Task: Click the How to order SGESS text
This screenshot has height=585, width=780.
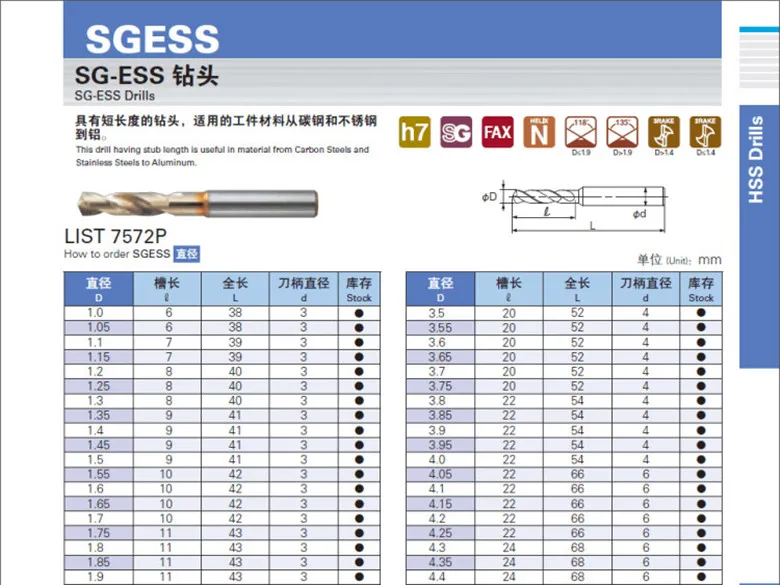Action: tap(117, 254)
